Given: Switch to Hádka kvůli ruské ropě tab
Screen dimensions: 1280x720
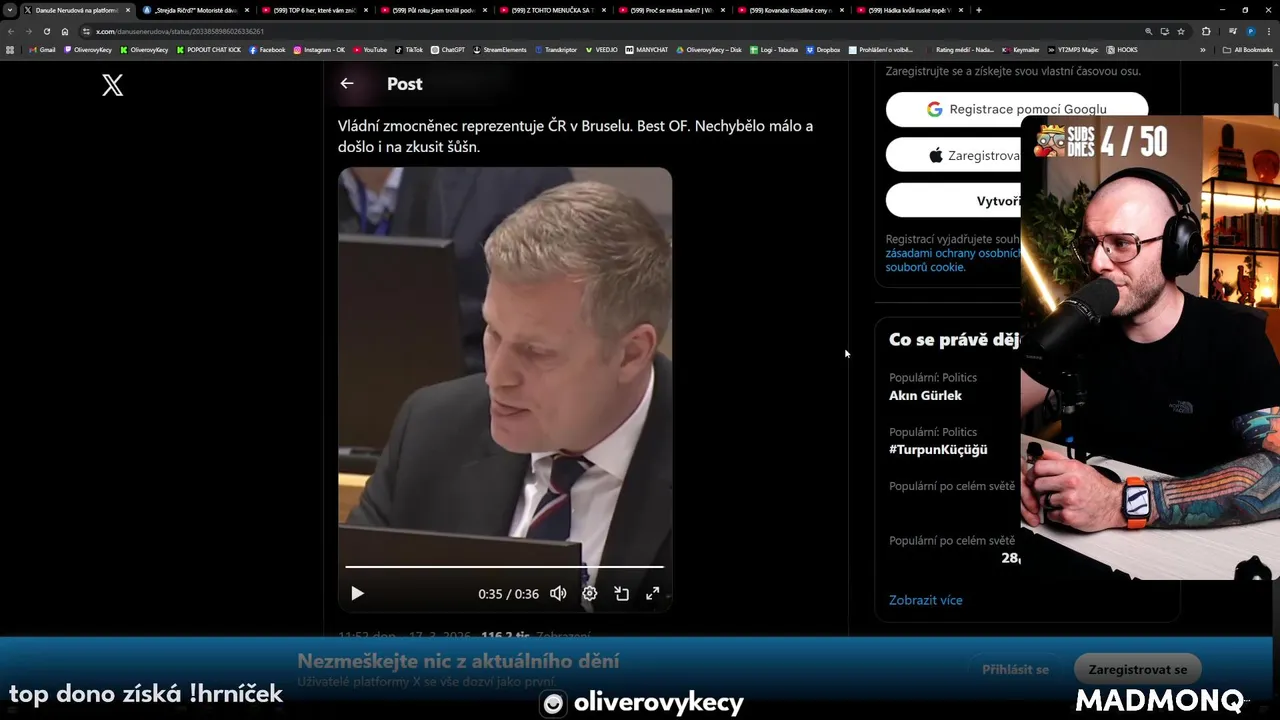Looking at the screenshot, I should [x=909, y=10].
